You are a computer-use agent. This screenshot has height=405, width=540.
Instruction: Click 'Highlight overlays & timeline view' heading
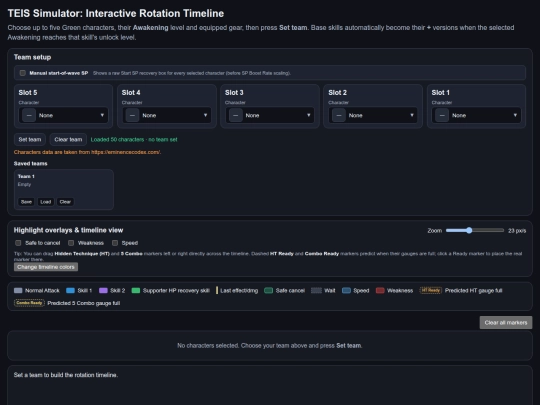69,230
